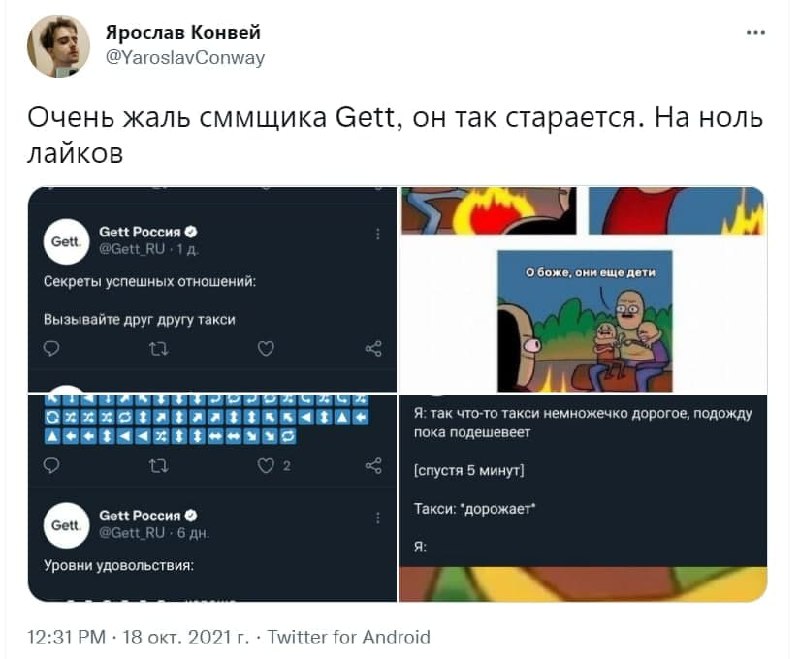Click the retweet icon beside the 2-likes heart
The image size is (800, 659).
tap(158, 465)
